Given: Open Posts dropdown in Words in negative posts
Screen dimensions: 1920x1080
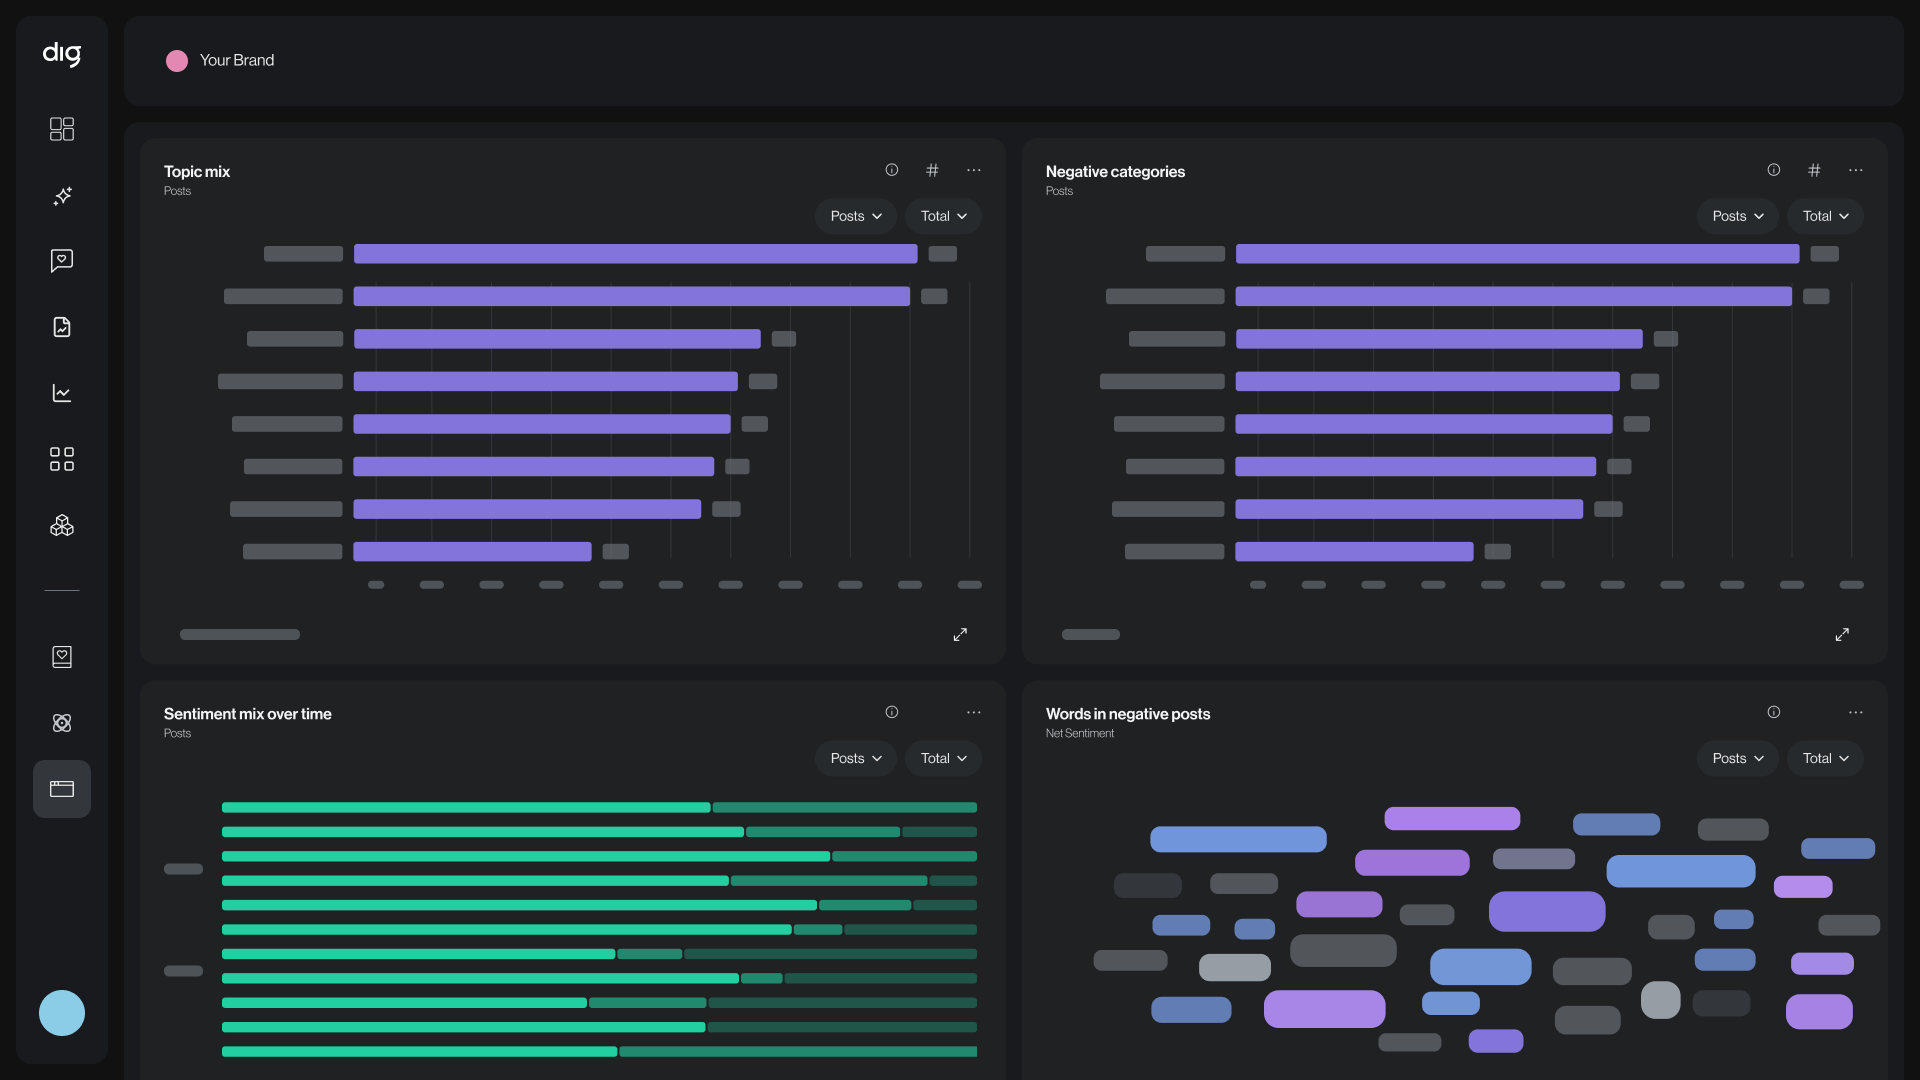Looking at the screenshot, I should pos(1738,758).
